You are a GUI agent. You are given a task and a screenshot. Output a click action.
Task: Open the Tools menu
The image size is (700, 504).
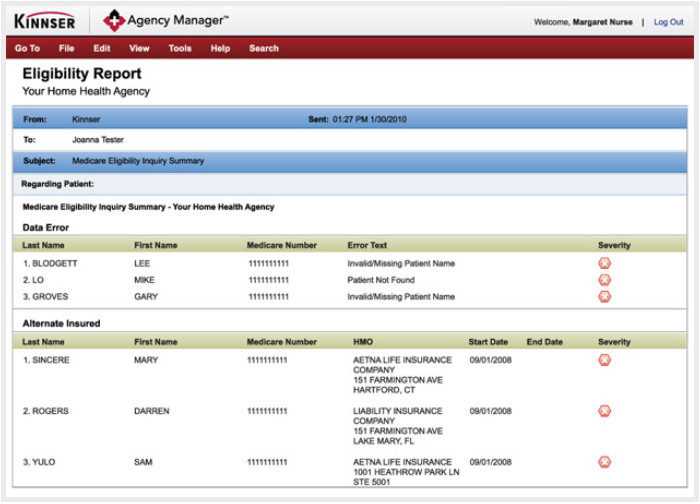(180, 48)
